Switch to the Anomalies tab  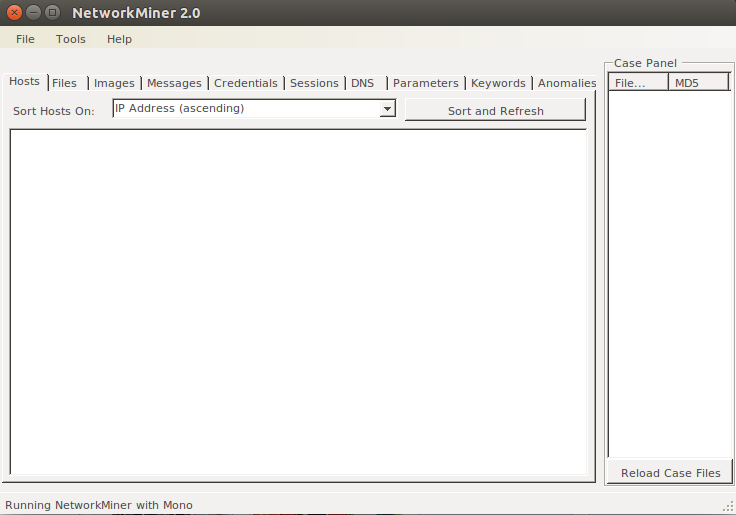click(x=567, y=83)
